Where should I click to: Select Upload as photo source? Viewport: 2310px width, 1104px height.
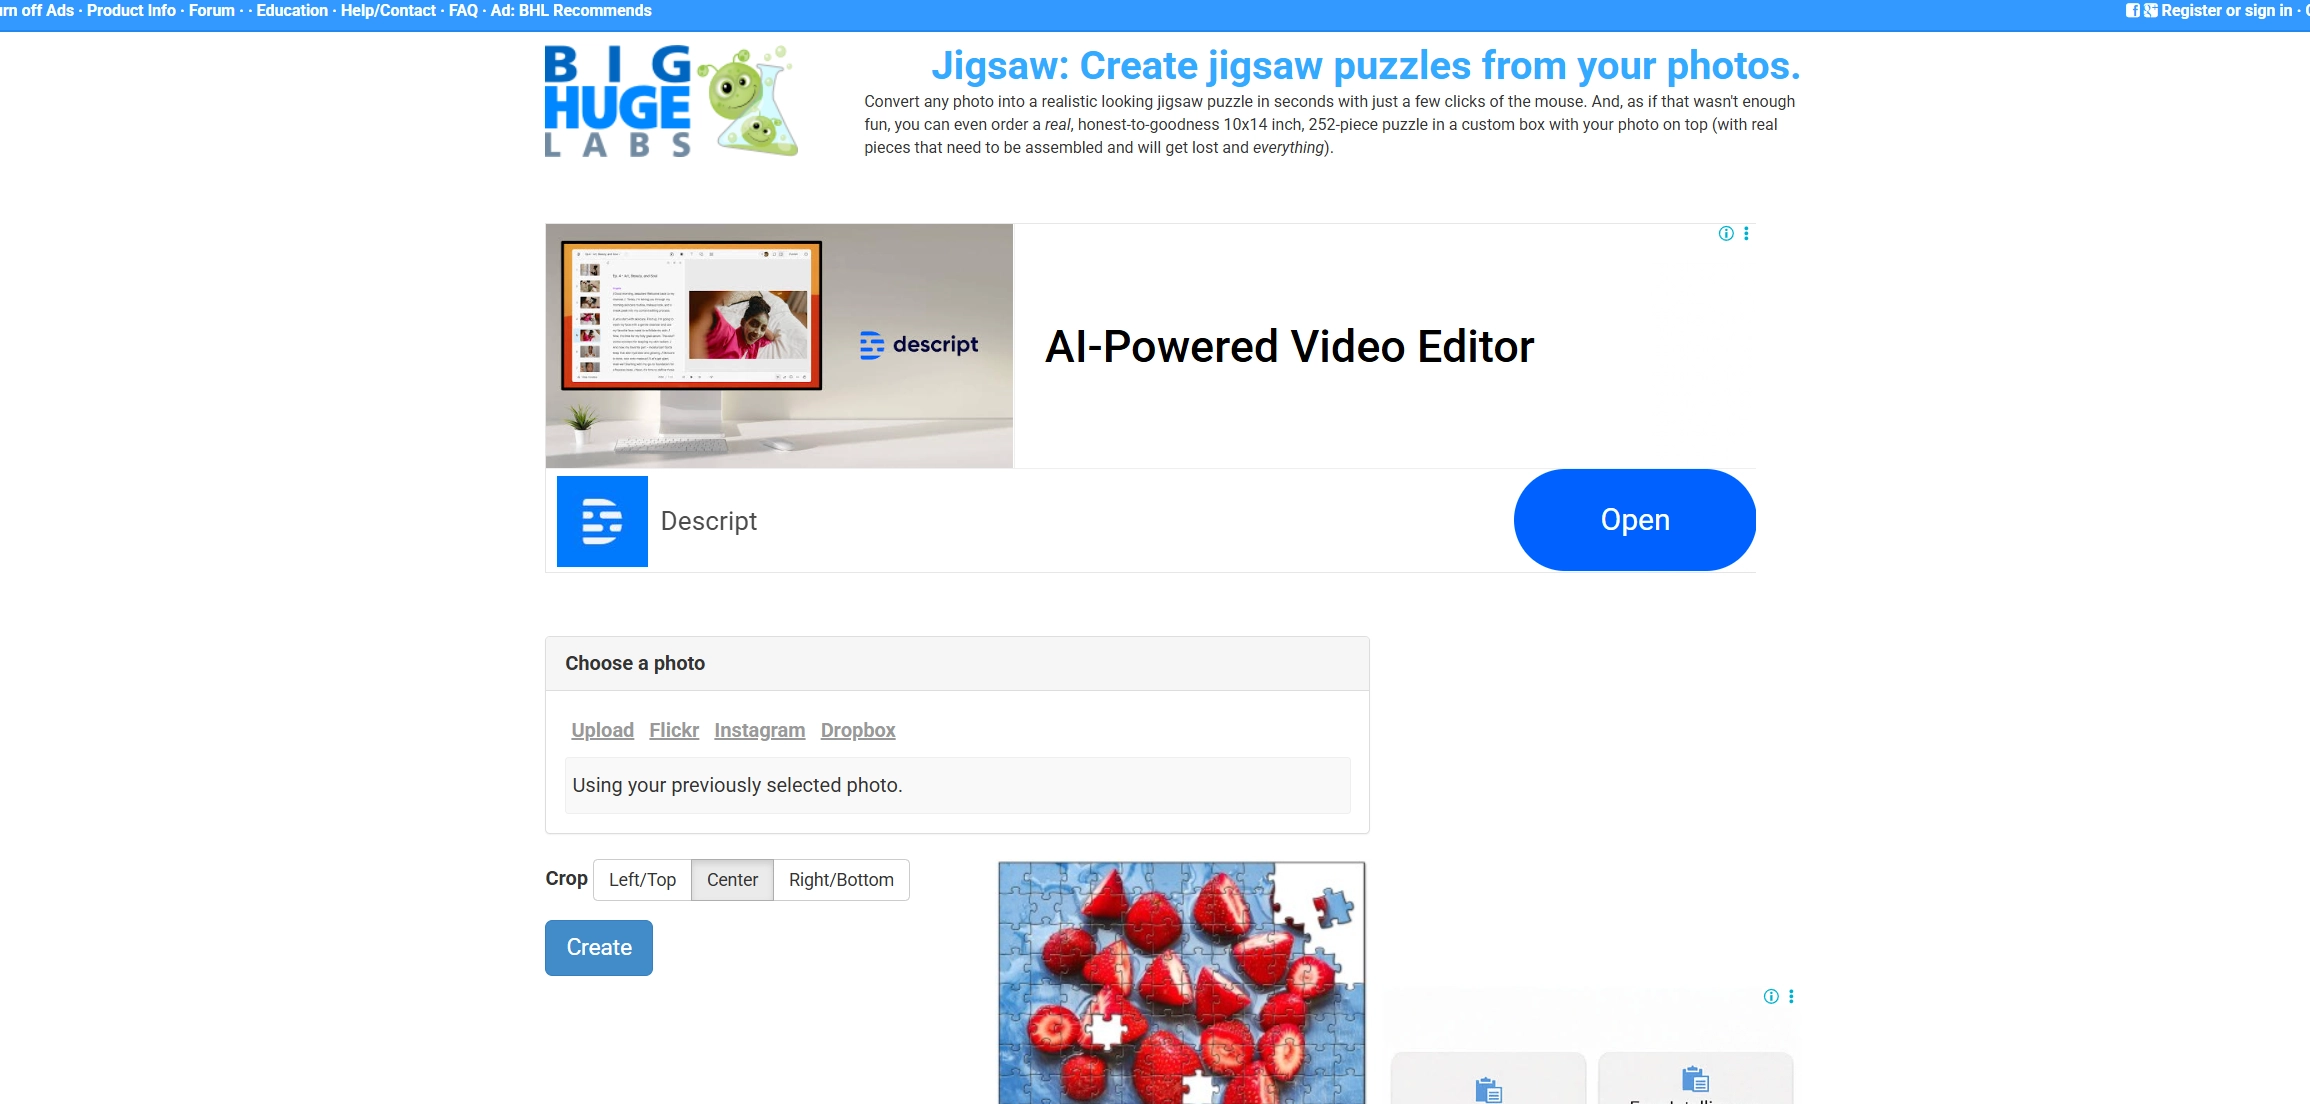(601, 730)
